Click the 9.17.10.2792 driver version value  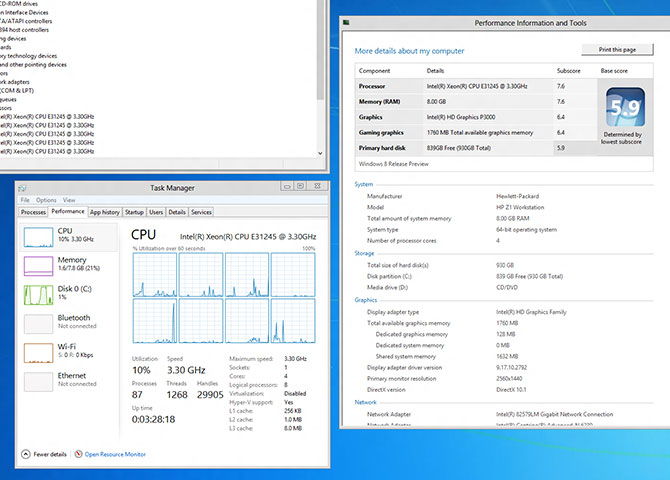511,367
